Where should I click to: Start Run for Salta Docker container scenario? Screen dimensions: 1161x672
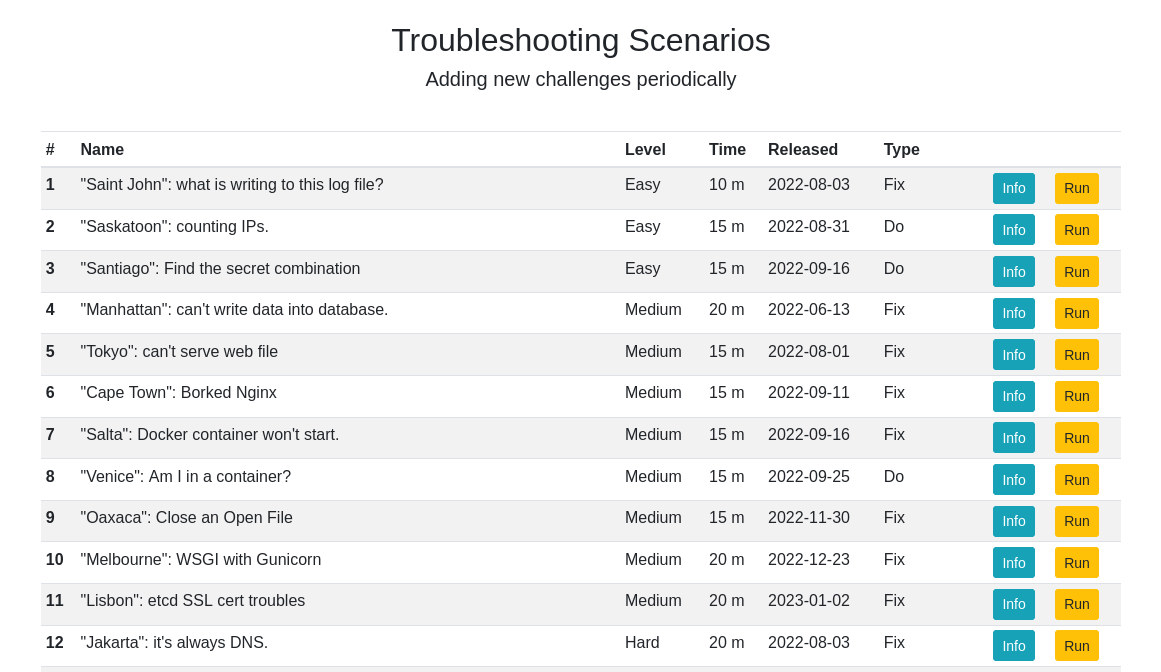(1077, 437)
